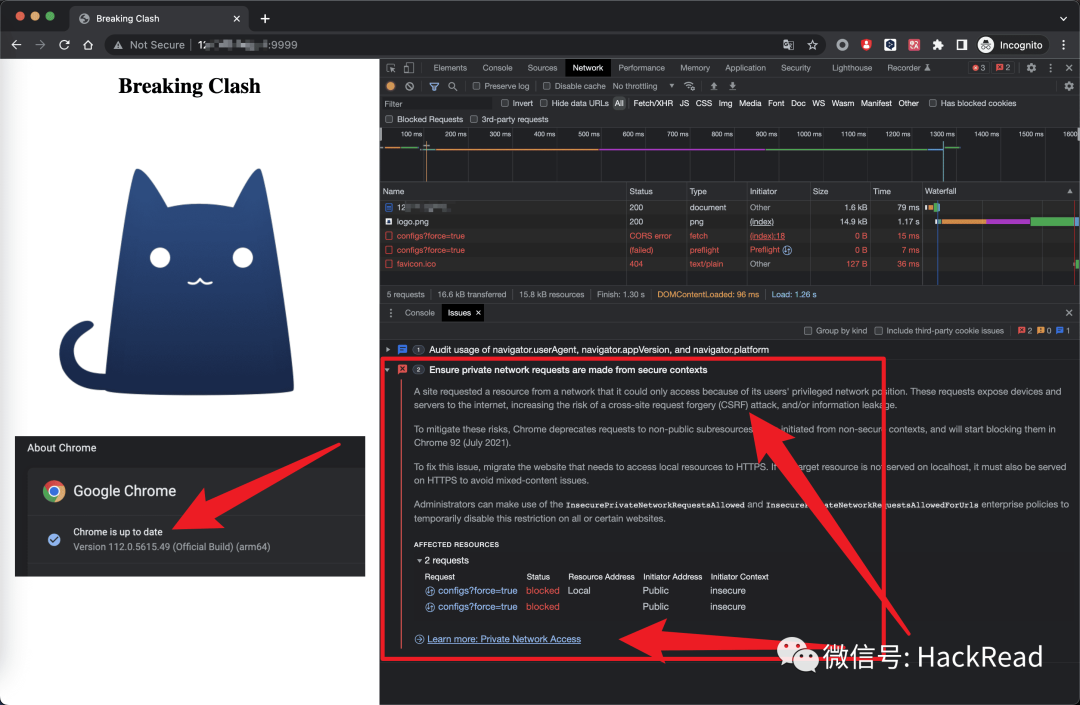1080x705 pixels.
Task: Reload the page with the refresh icon
Action: [64, 45]
